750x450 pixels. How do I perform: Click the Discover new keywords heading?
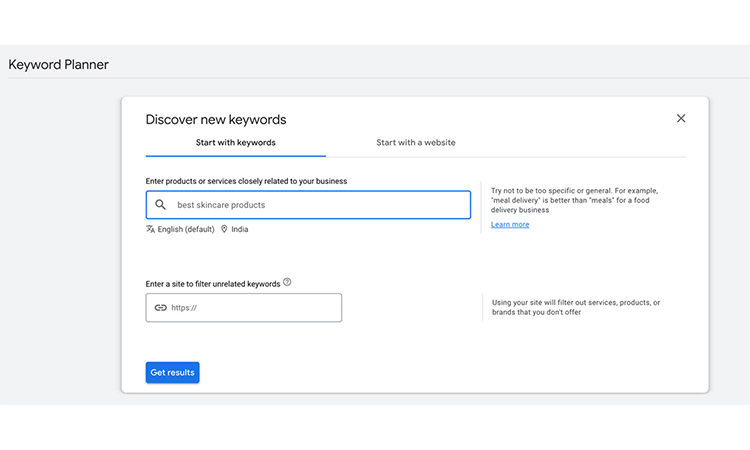pos(216,120)
